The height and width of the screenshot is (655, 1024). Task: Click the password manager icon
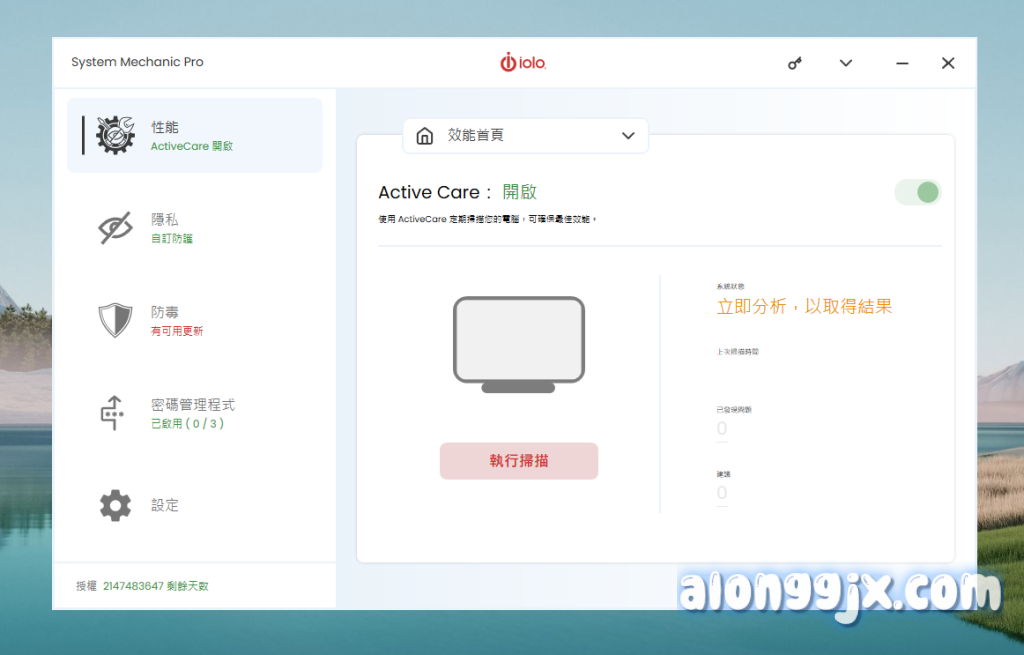[x=113, y=413]
